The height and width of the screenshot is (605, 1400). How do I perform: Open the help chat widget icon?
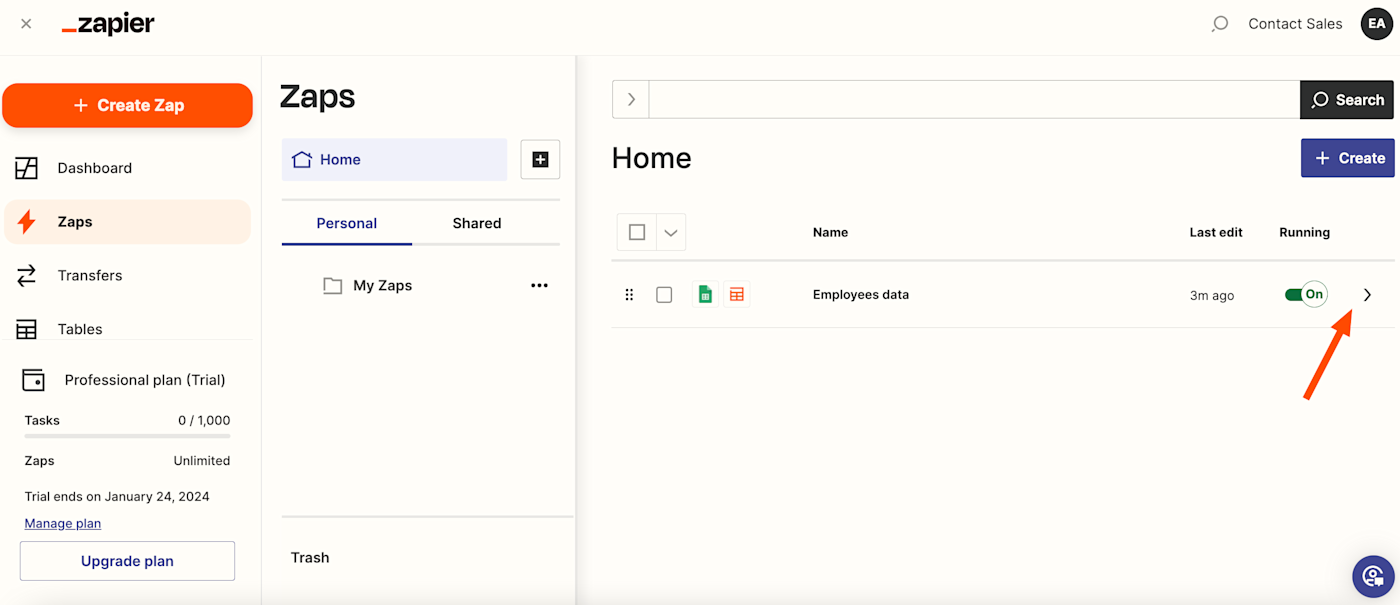click(1373, 576)
